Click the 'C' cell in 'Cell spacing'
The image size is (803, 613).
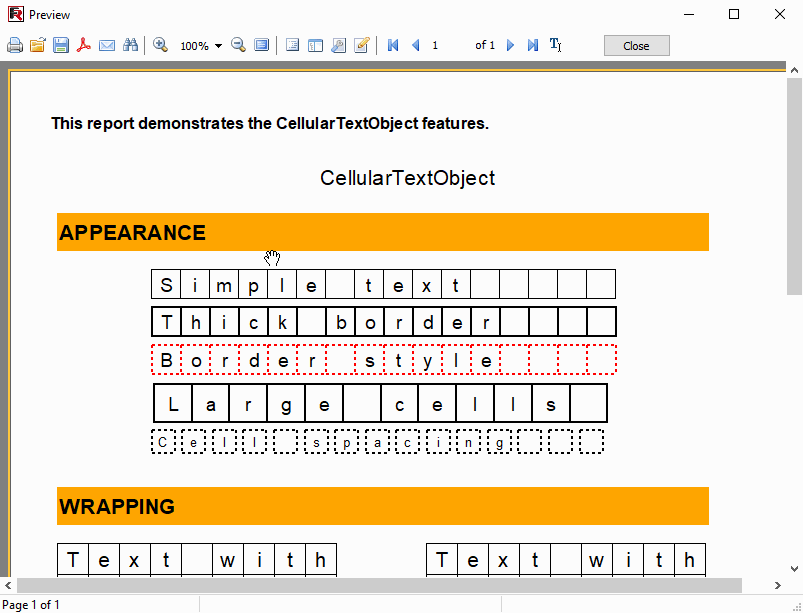(163, 442)
